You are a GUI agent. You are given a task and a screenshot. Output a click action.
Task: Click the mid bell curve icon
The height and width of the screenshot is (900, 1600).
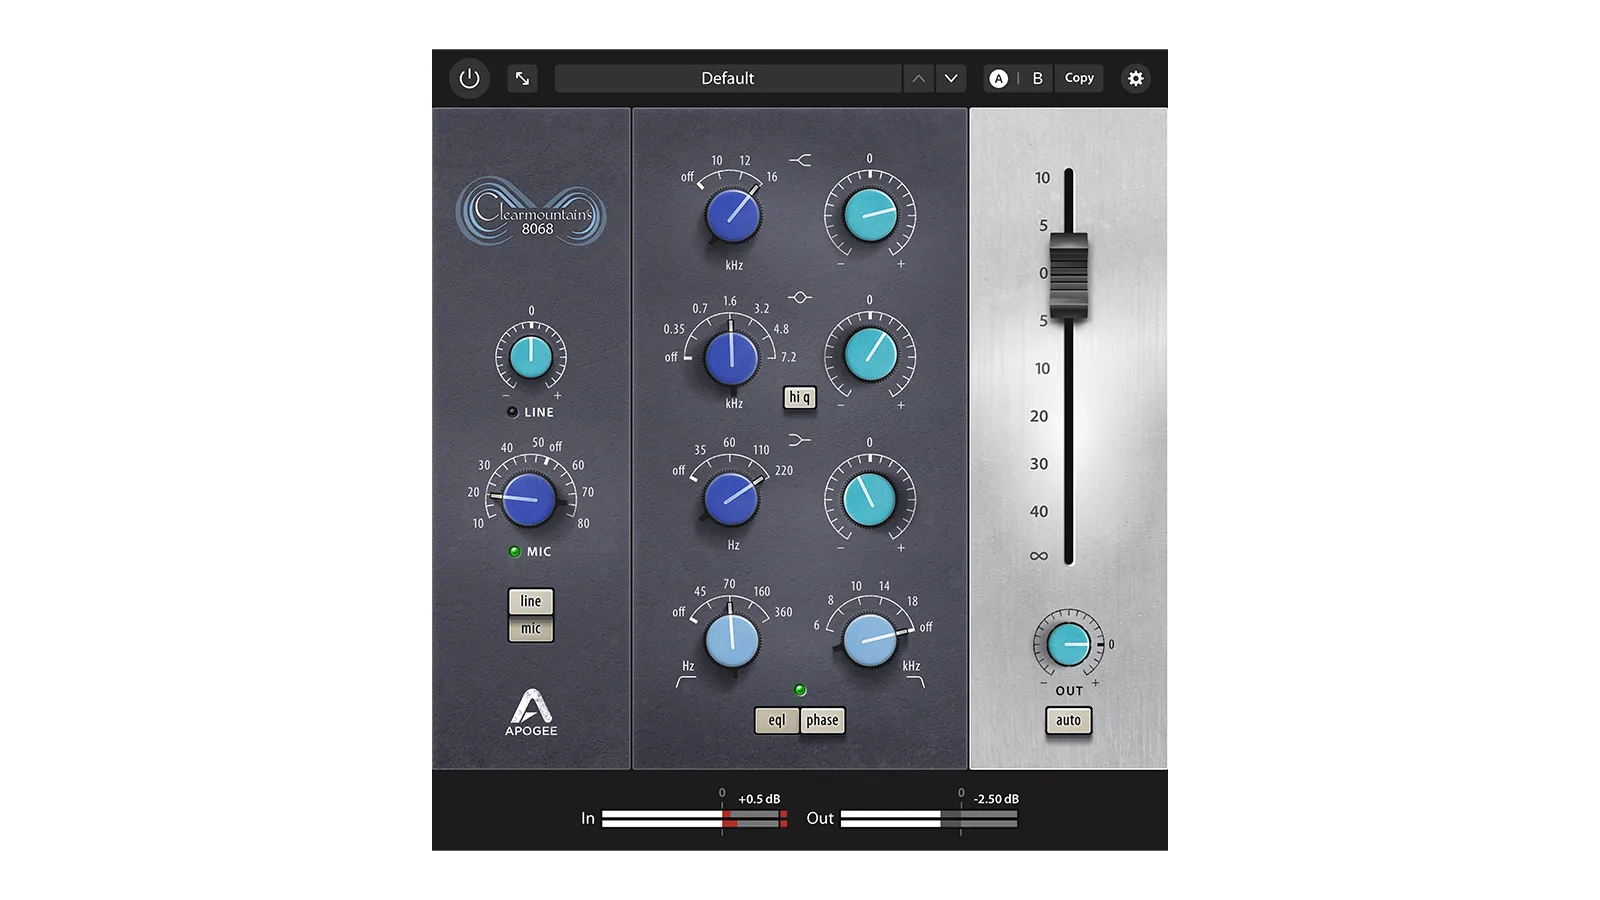click(x=800, y=298)
